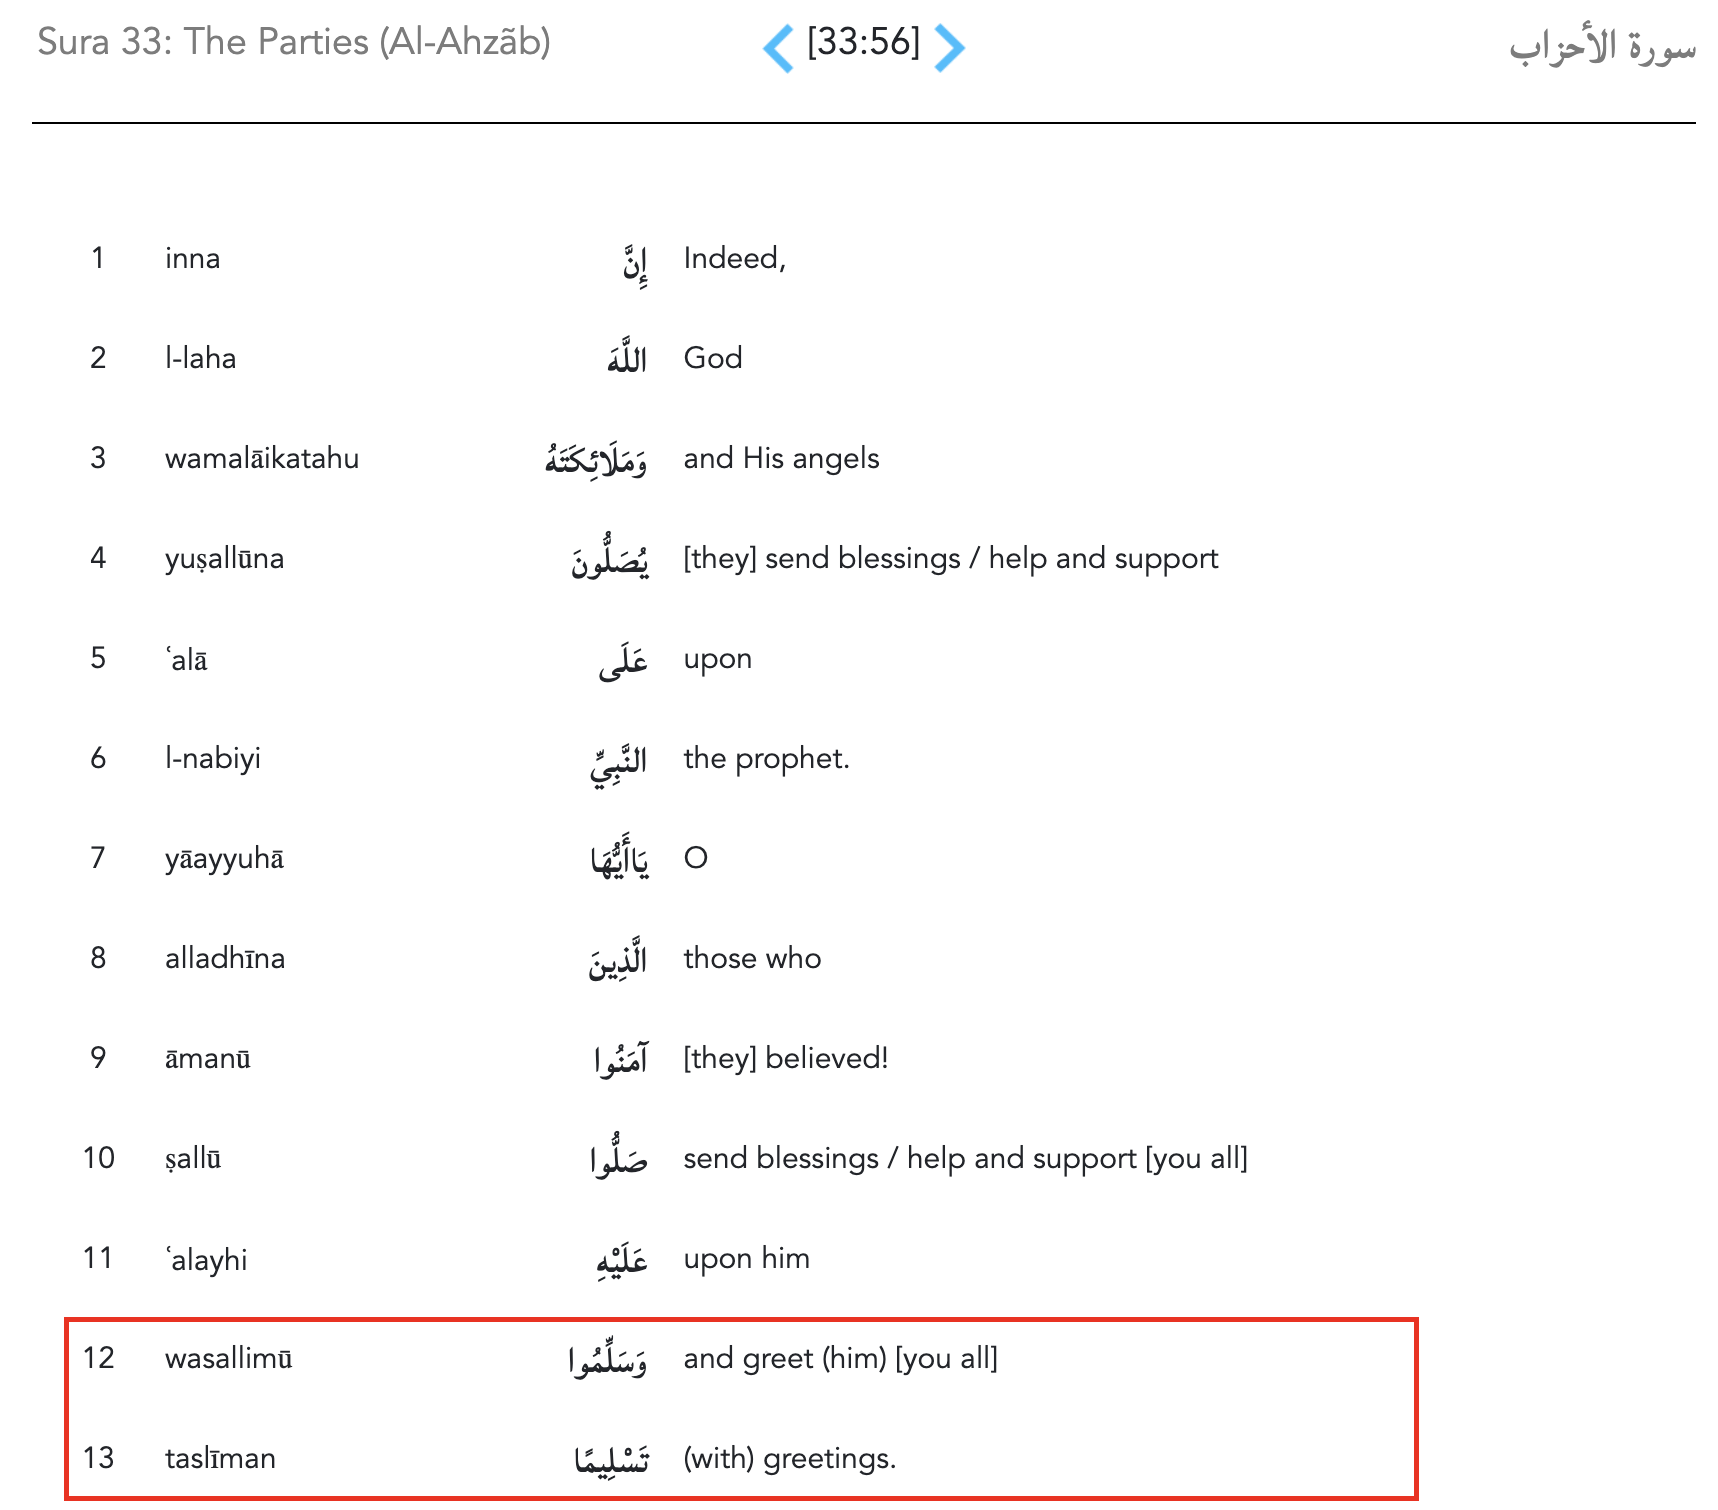This screenshot has width=1718, height=1510.
Task: Select the translation "upon him"
Action: tap(746, 1258)
